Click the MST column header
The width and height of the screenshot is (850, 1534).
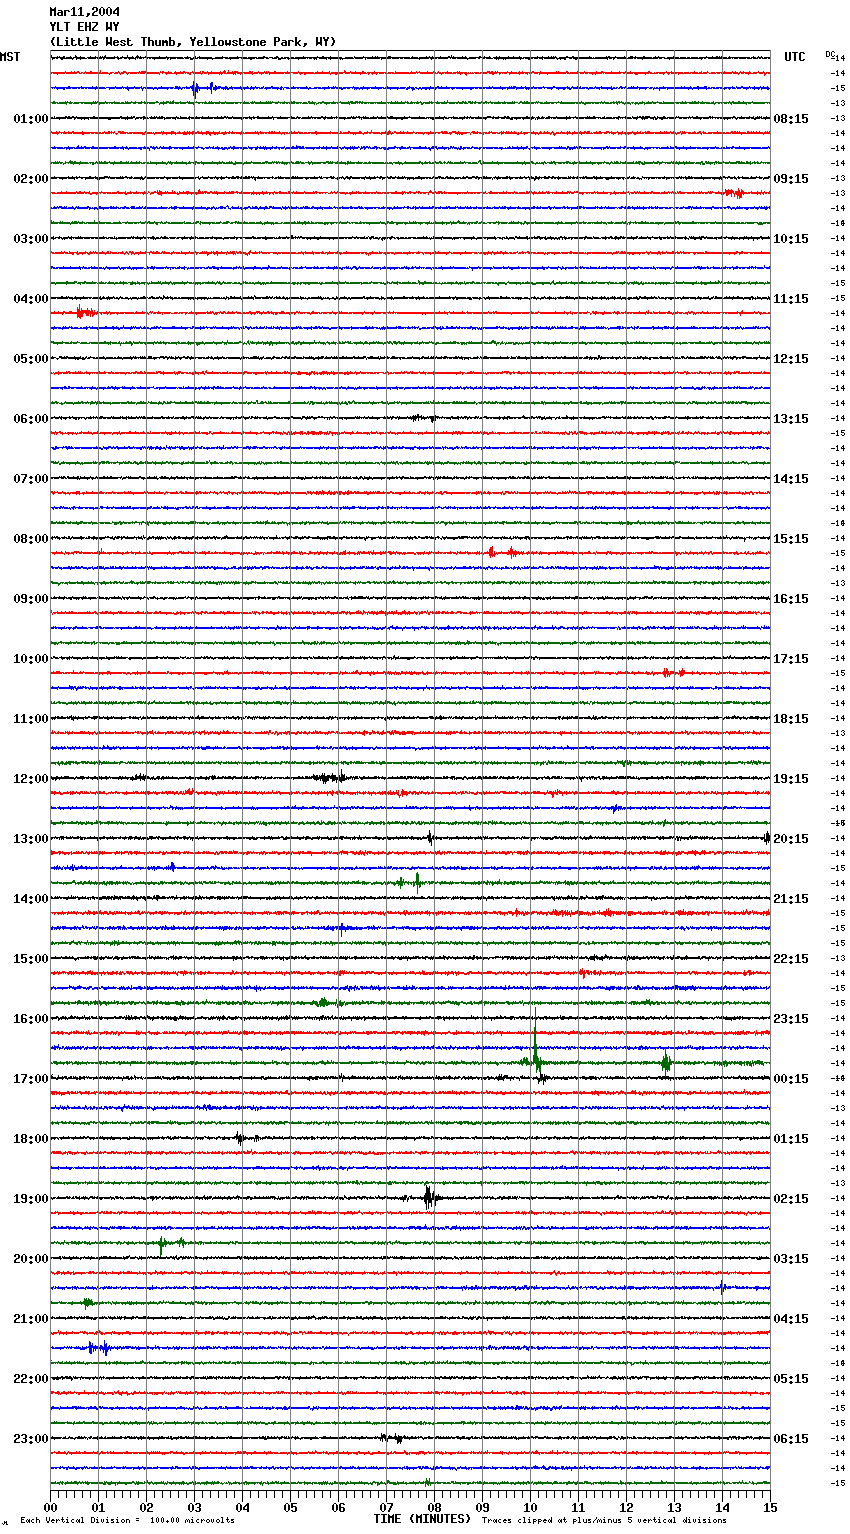10,57
